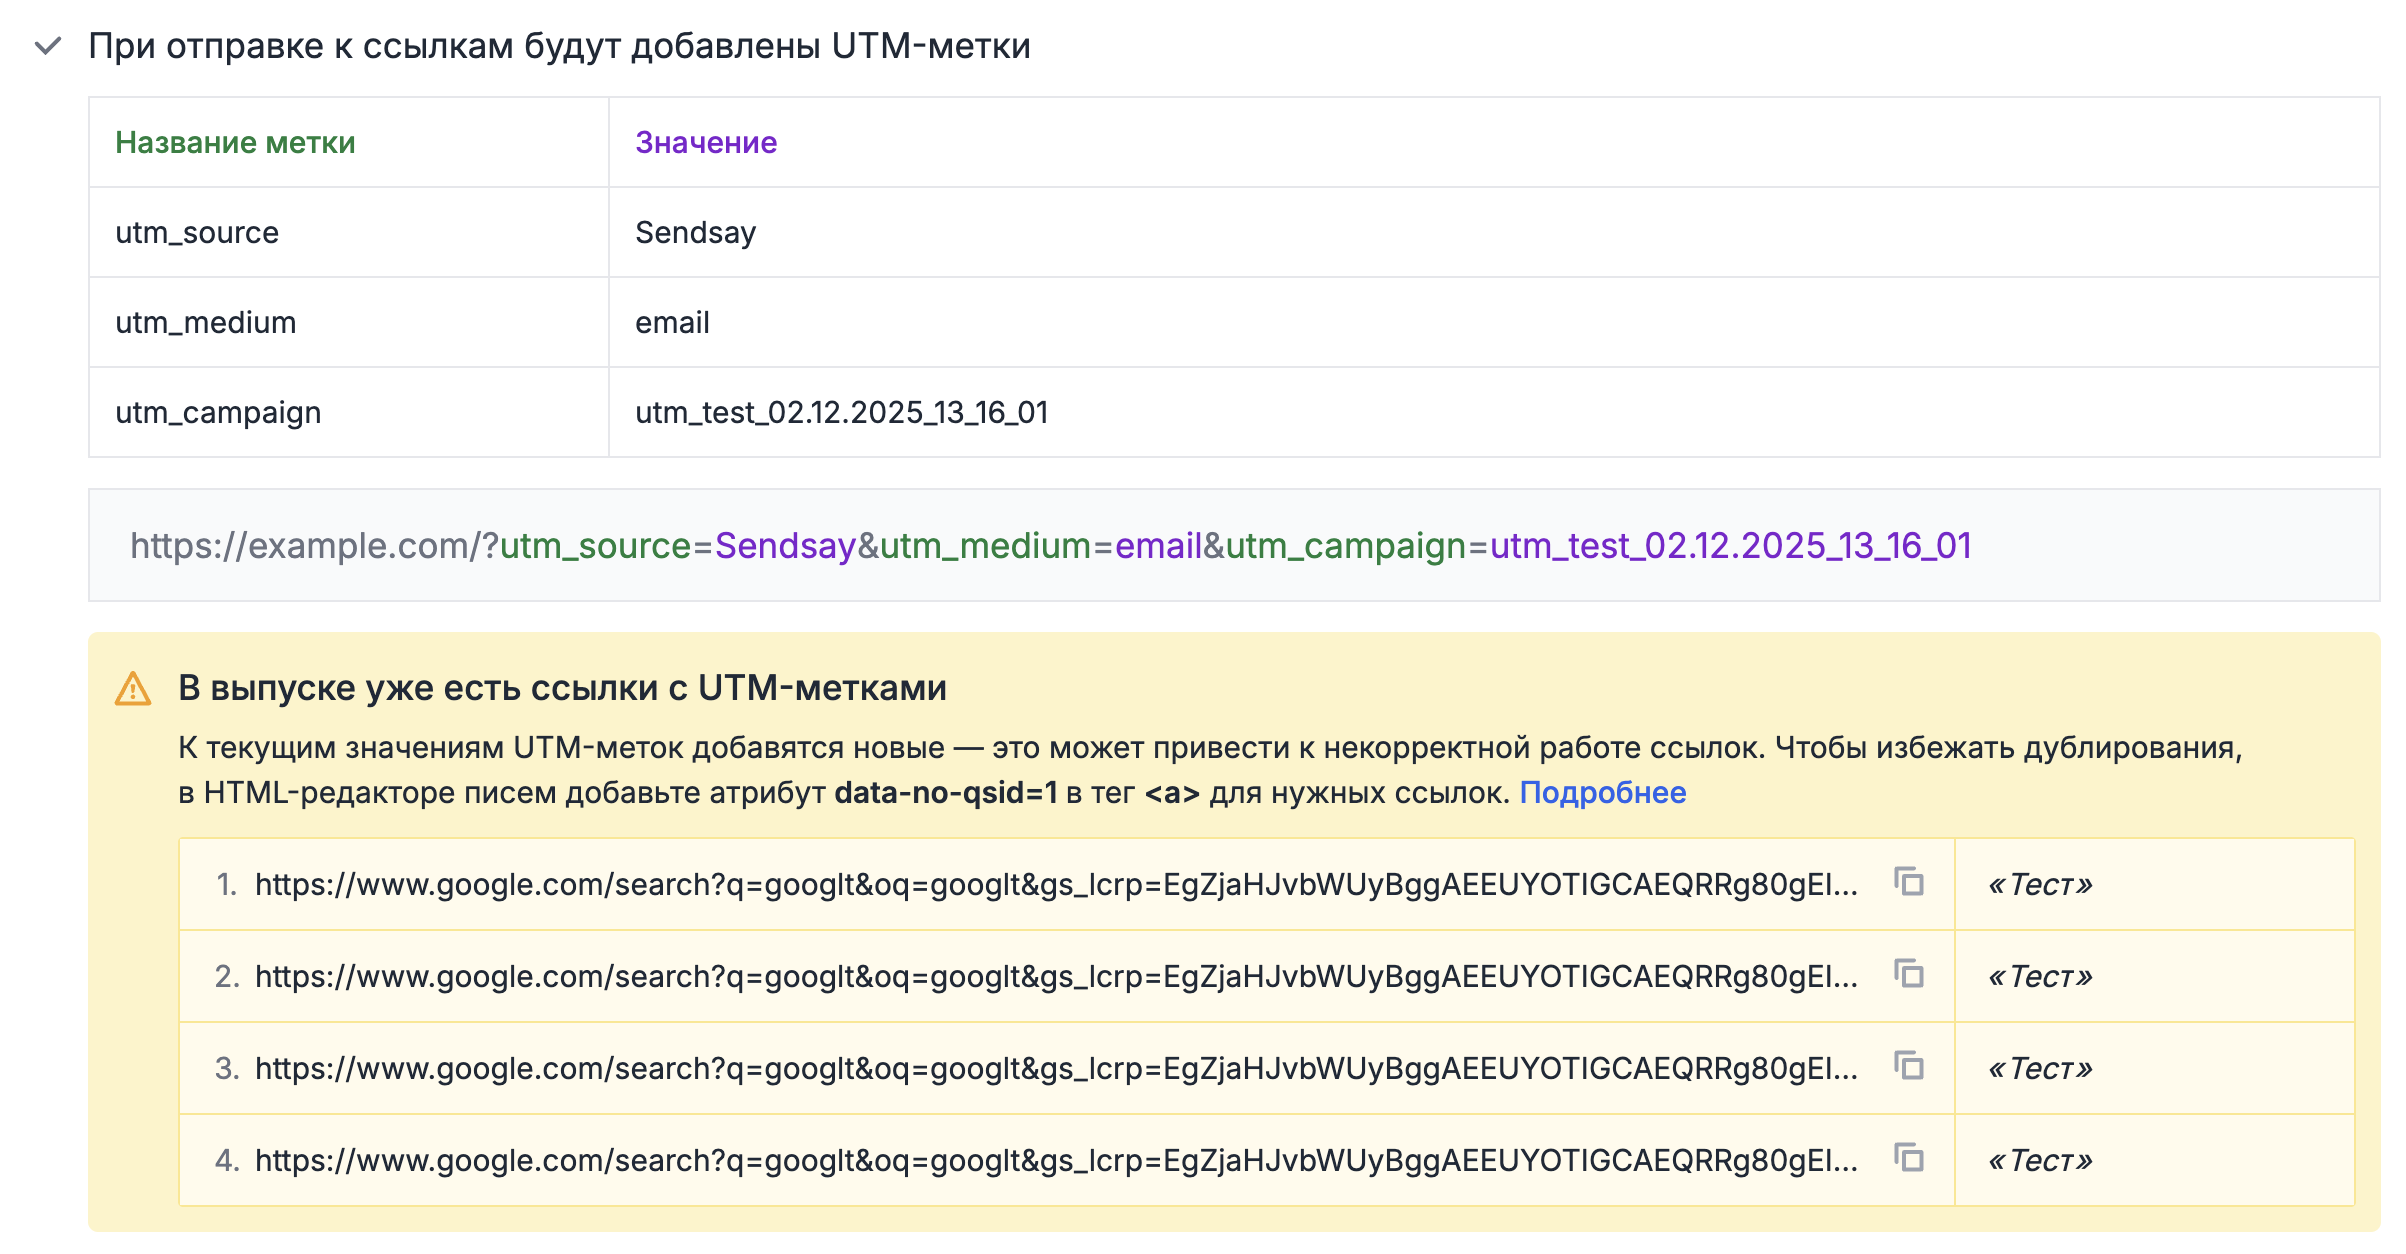2406x1254 pixels.
Task: Click the «Тест» label beside link 4
Action: tap(2041, 1161)
